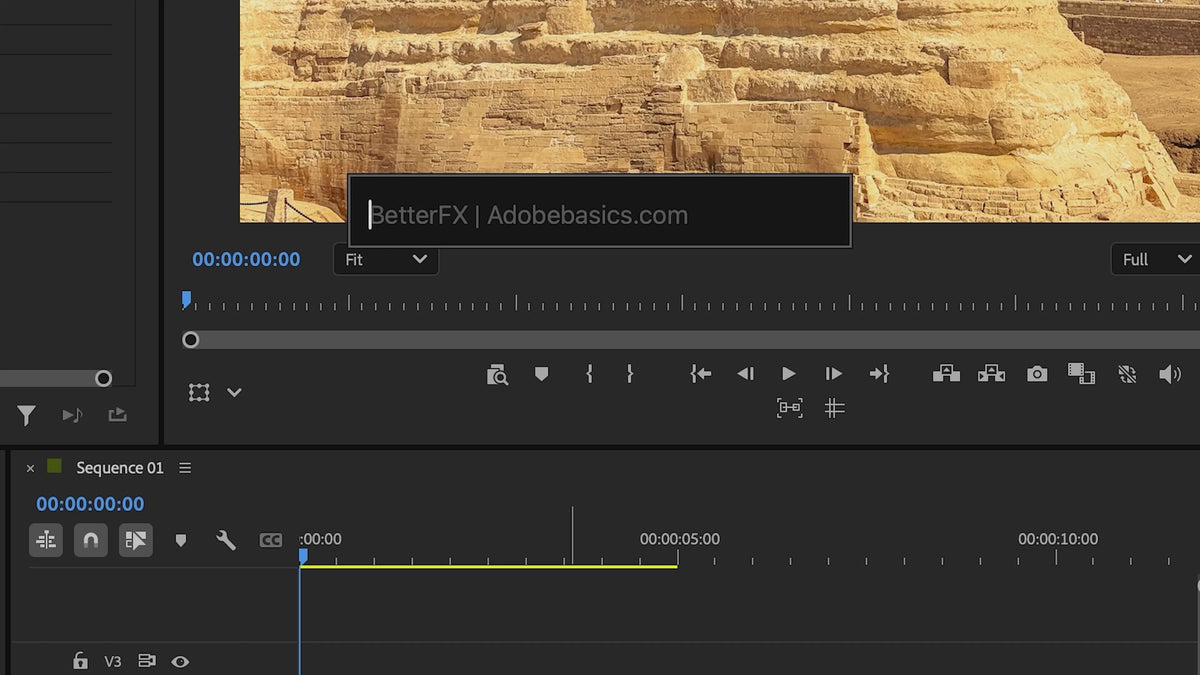The height and width of the screenshot is (675, 1200).
Task: Click the transform bounding box icon
Action: tap(199, 393)
